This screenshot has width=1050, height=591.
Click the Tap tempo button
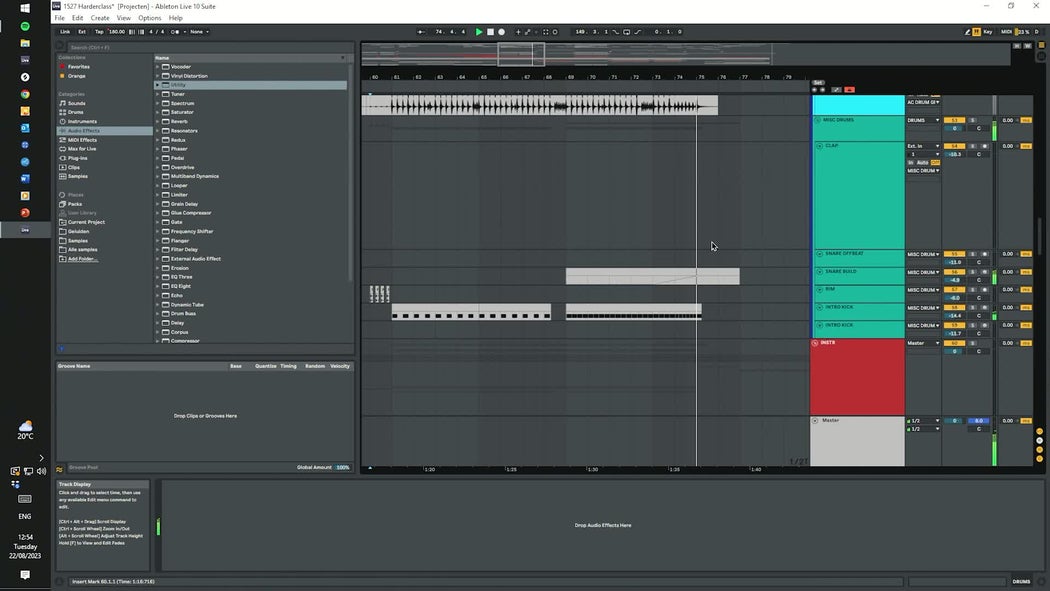click(99, 32)
